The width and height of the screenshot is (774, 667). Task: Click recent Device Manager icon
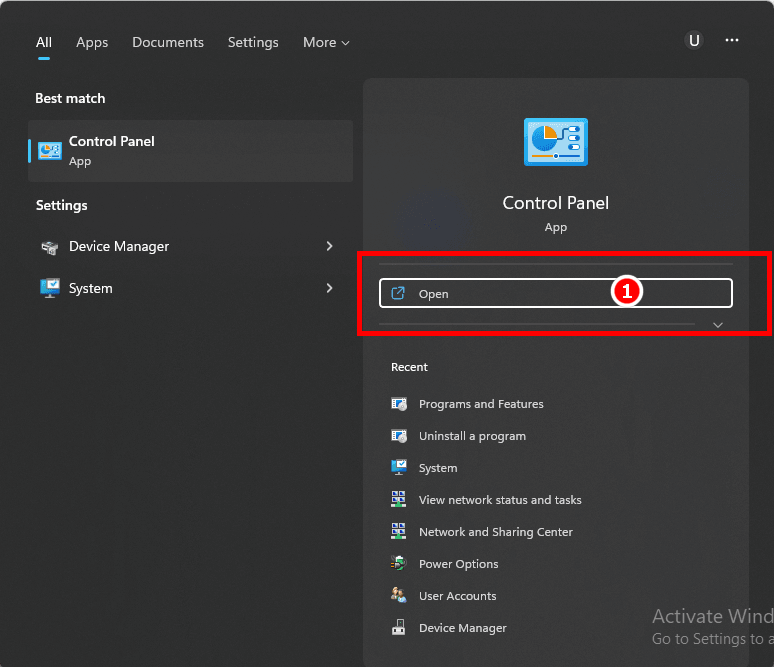[x=398, y=628]
